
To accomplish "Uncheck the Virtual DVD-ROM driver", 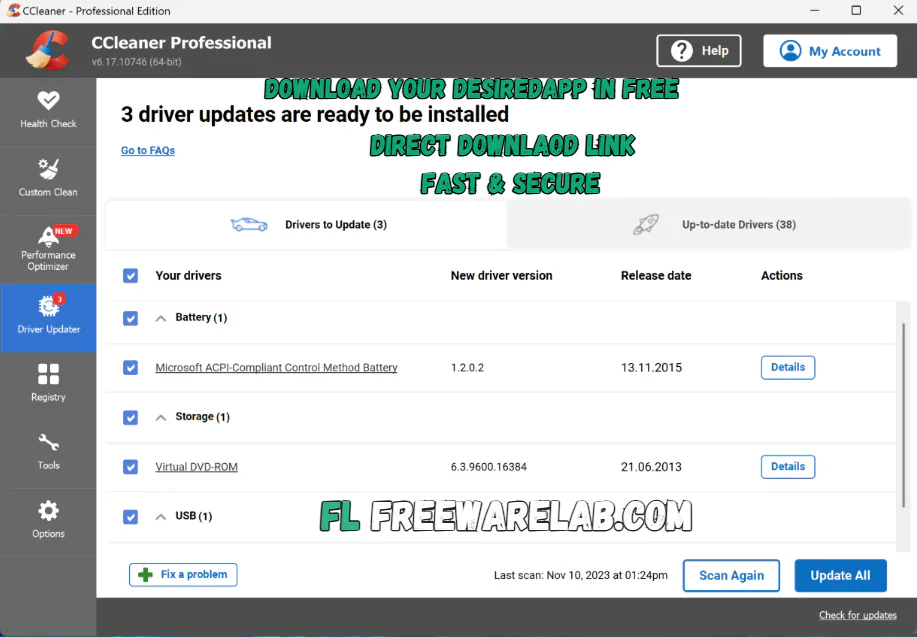I will (130, 466).
